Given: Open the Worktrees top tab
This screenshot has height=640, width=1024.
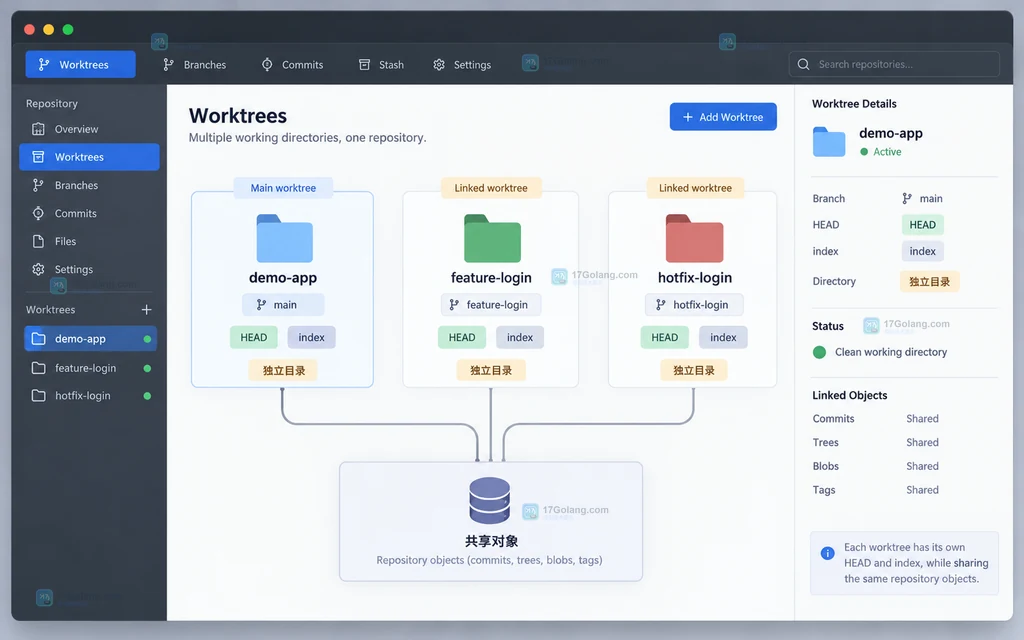Looking at the screenshot, I should 80,65.
